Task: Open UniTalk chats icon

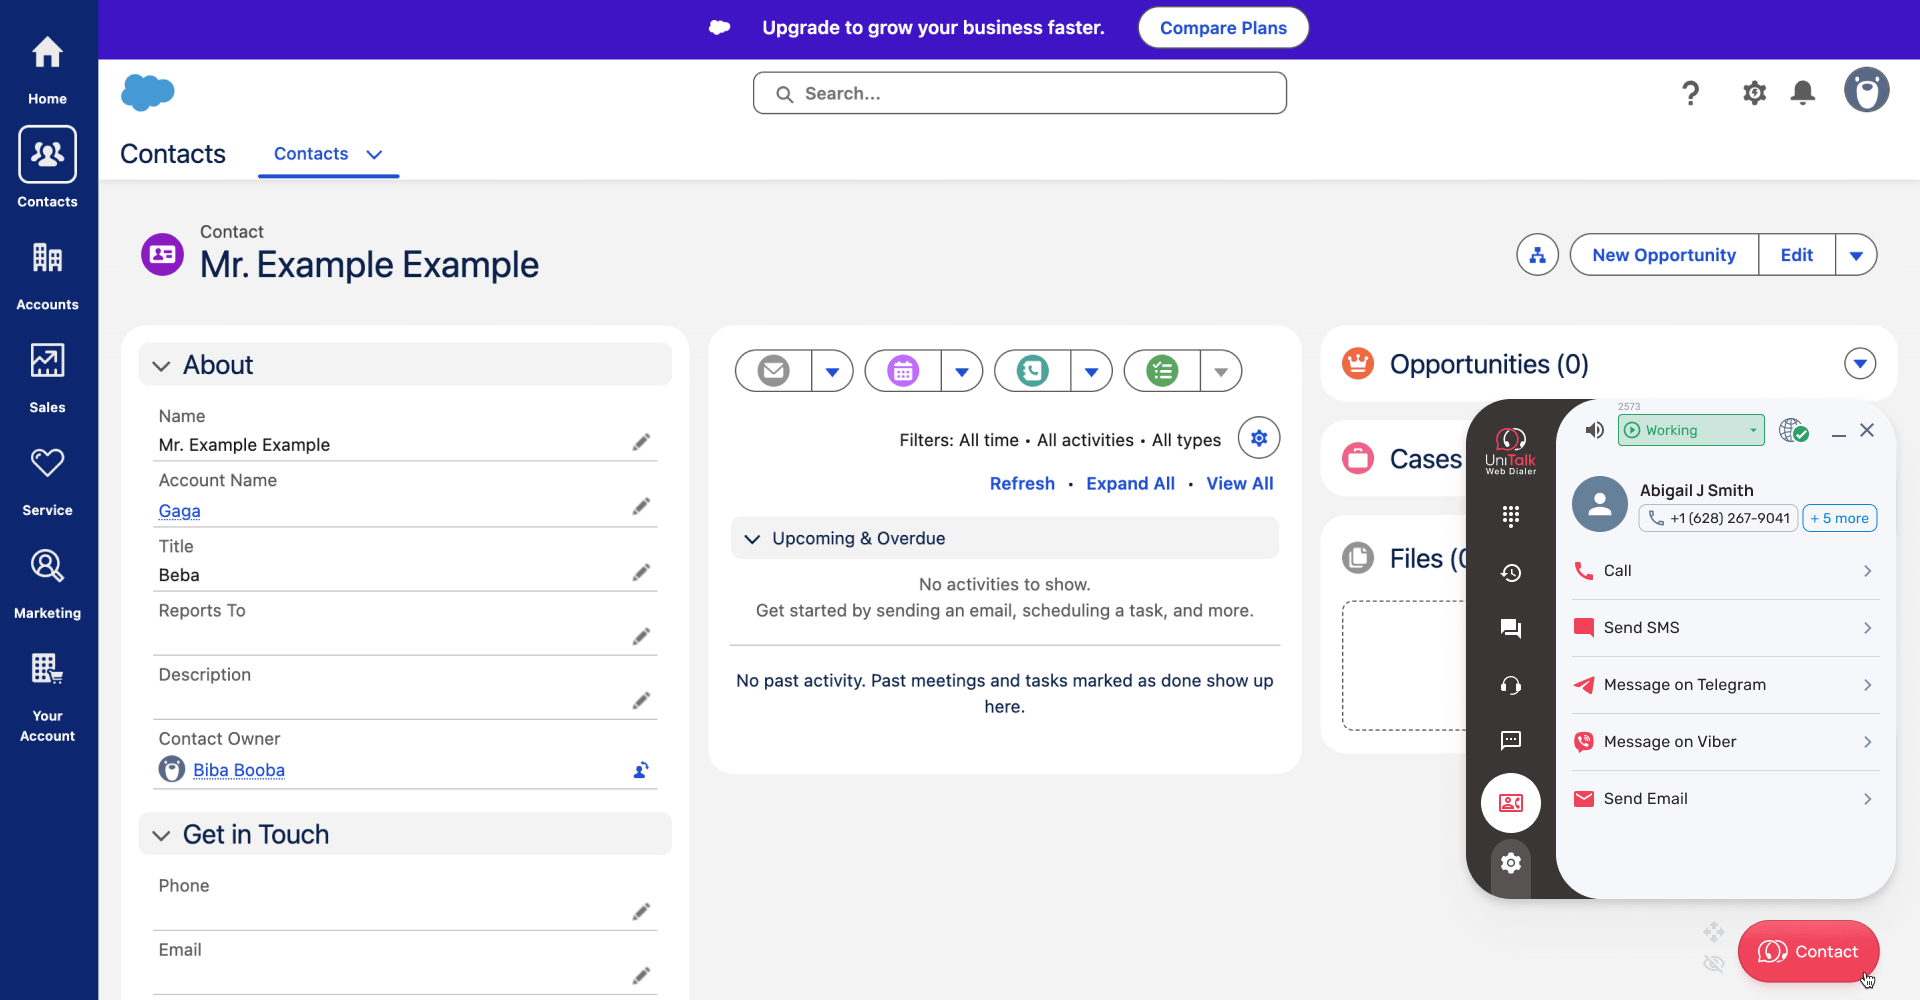Action: [1511, 628]
